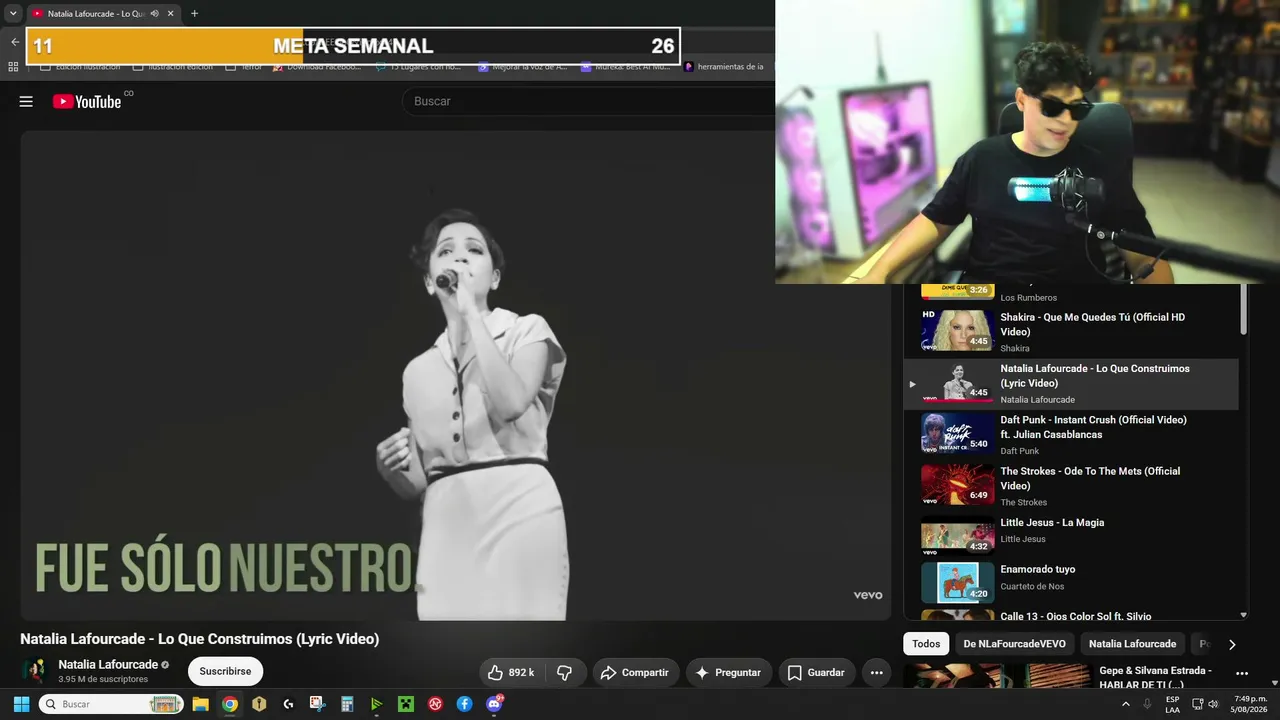Open the Windows Start menu
Screen dimensions: 1280x720
click(x=21, y=704)
